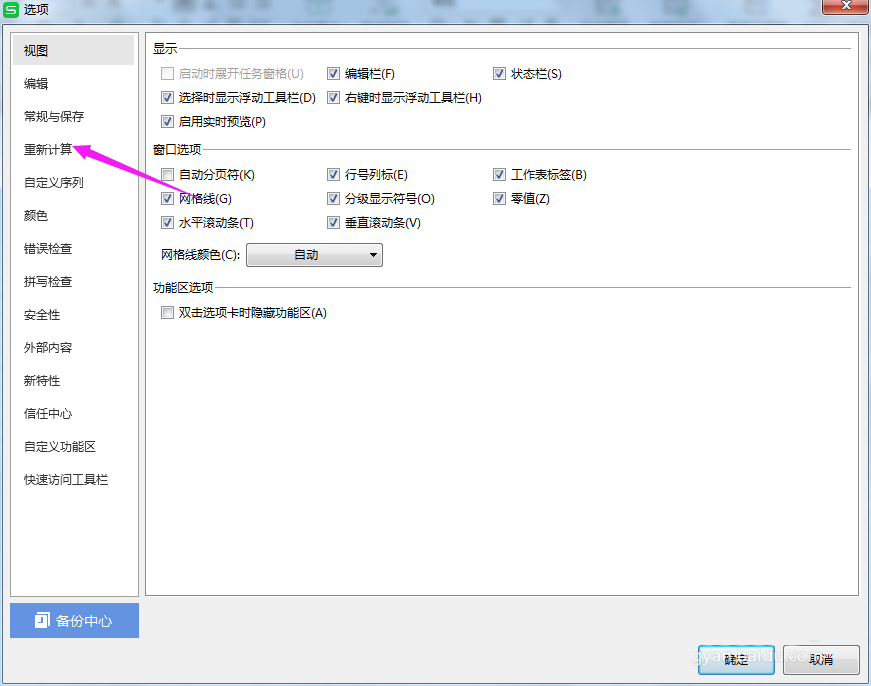The image size is (871, 686).
Task: Expand the 网格线颜色 dropdown
Action: [x=314, y=255]
